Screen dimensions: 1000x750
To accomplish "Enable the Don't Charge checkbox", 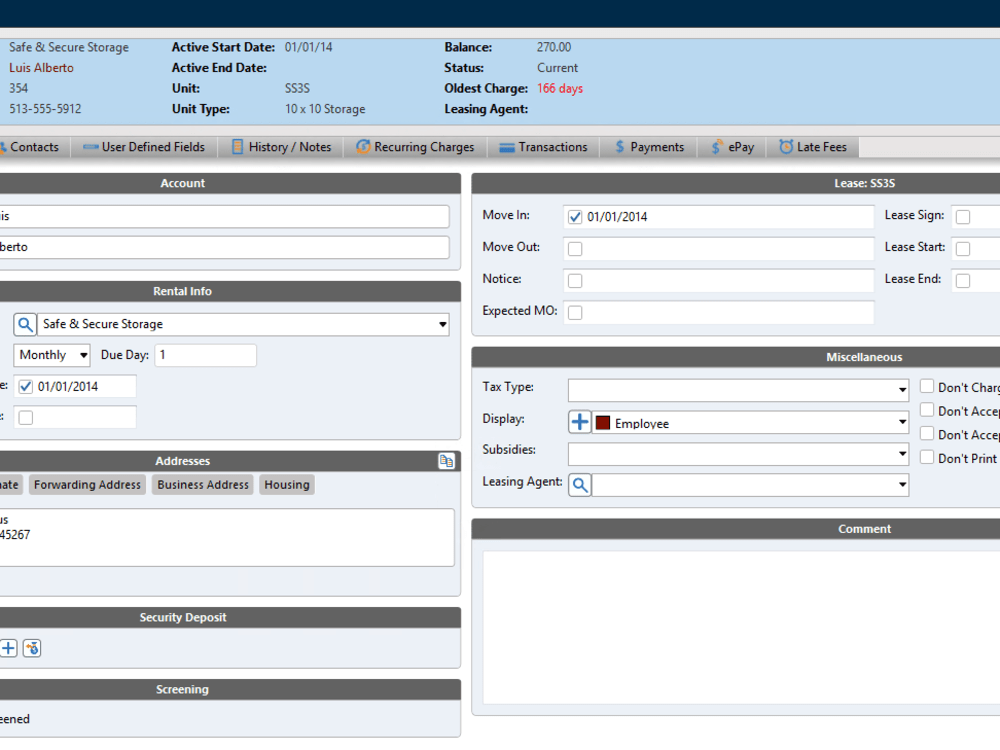I will point(927,386).
